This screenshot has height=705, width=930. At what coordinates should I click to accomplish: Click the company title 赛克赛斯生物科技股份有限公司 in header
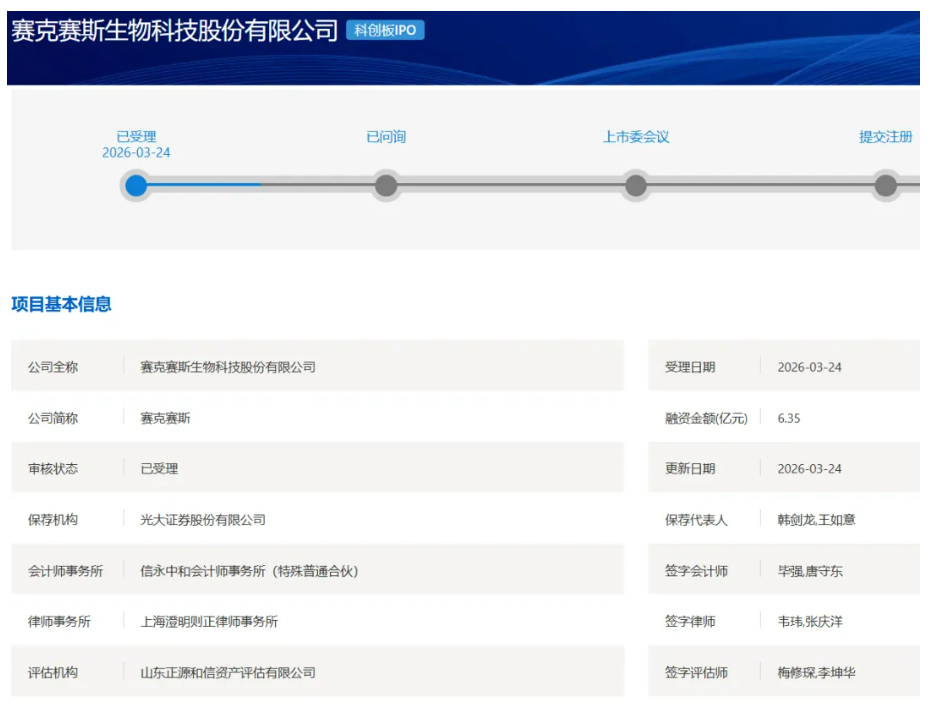click(x=175, y=31)
